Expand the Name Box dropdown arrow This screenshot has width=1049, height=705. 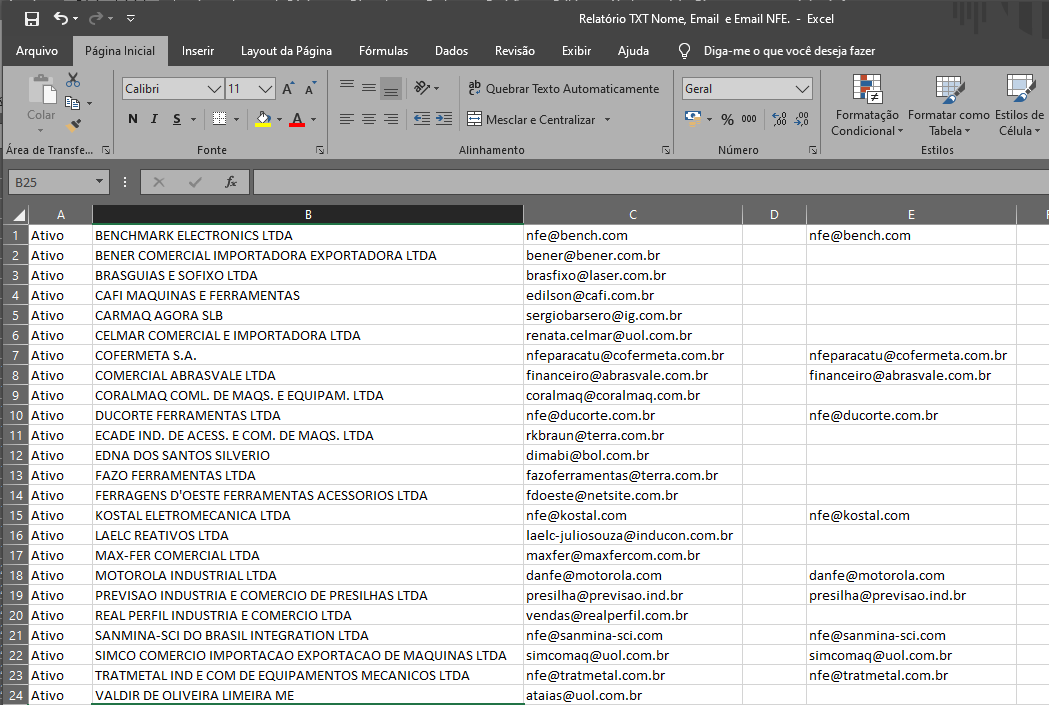pos(99,181)
